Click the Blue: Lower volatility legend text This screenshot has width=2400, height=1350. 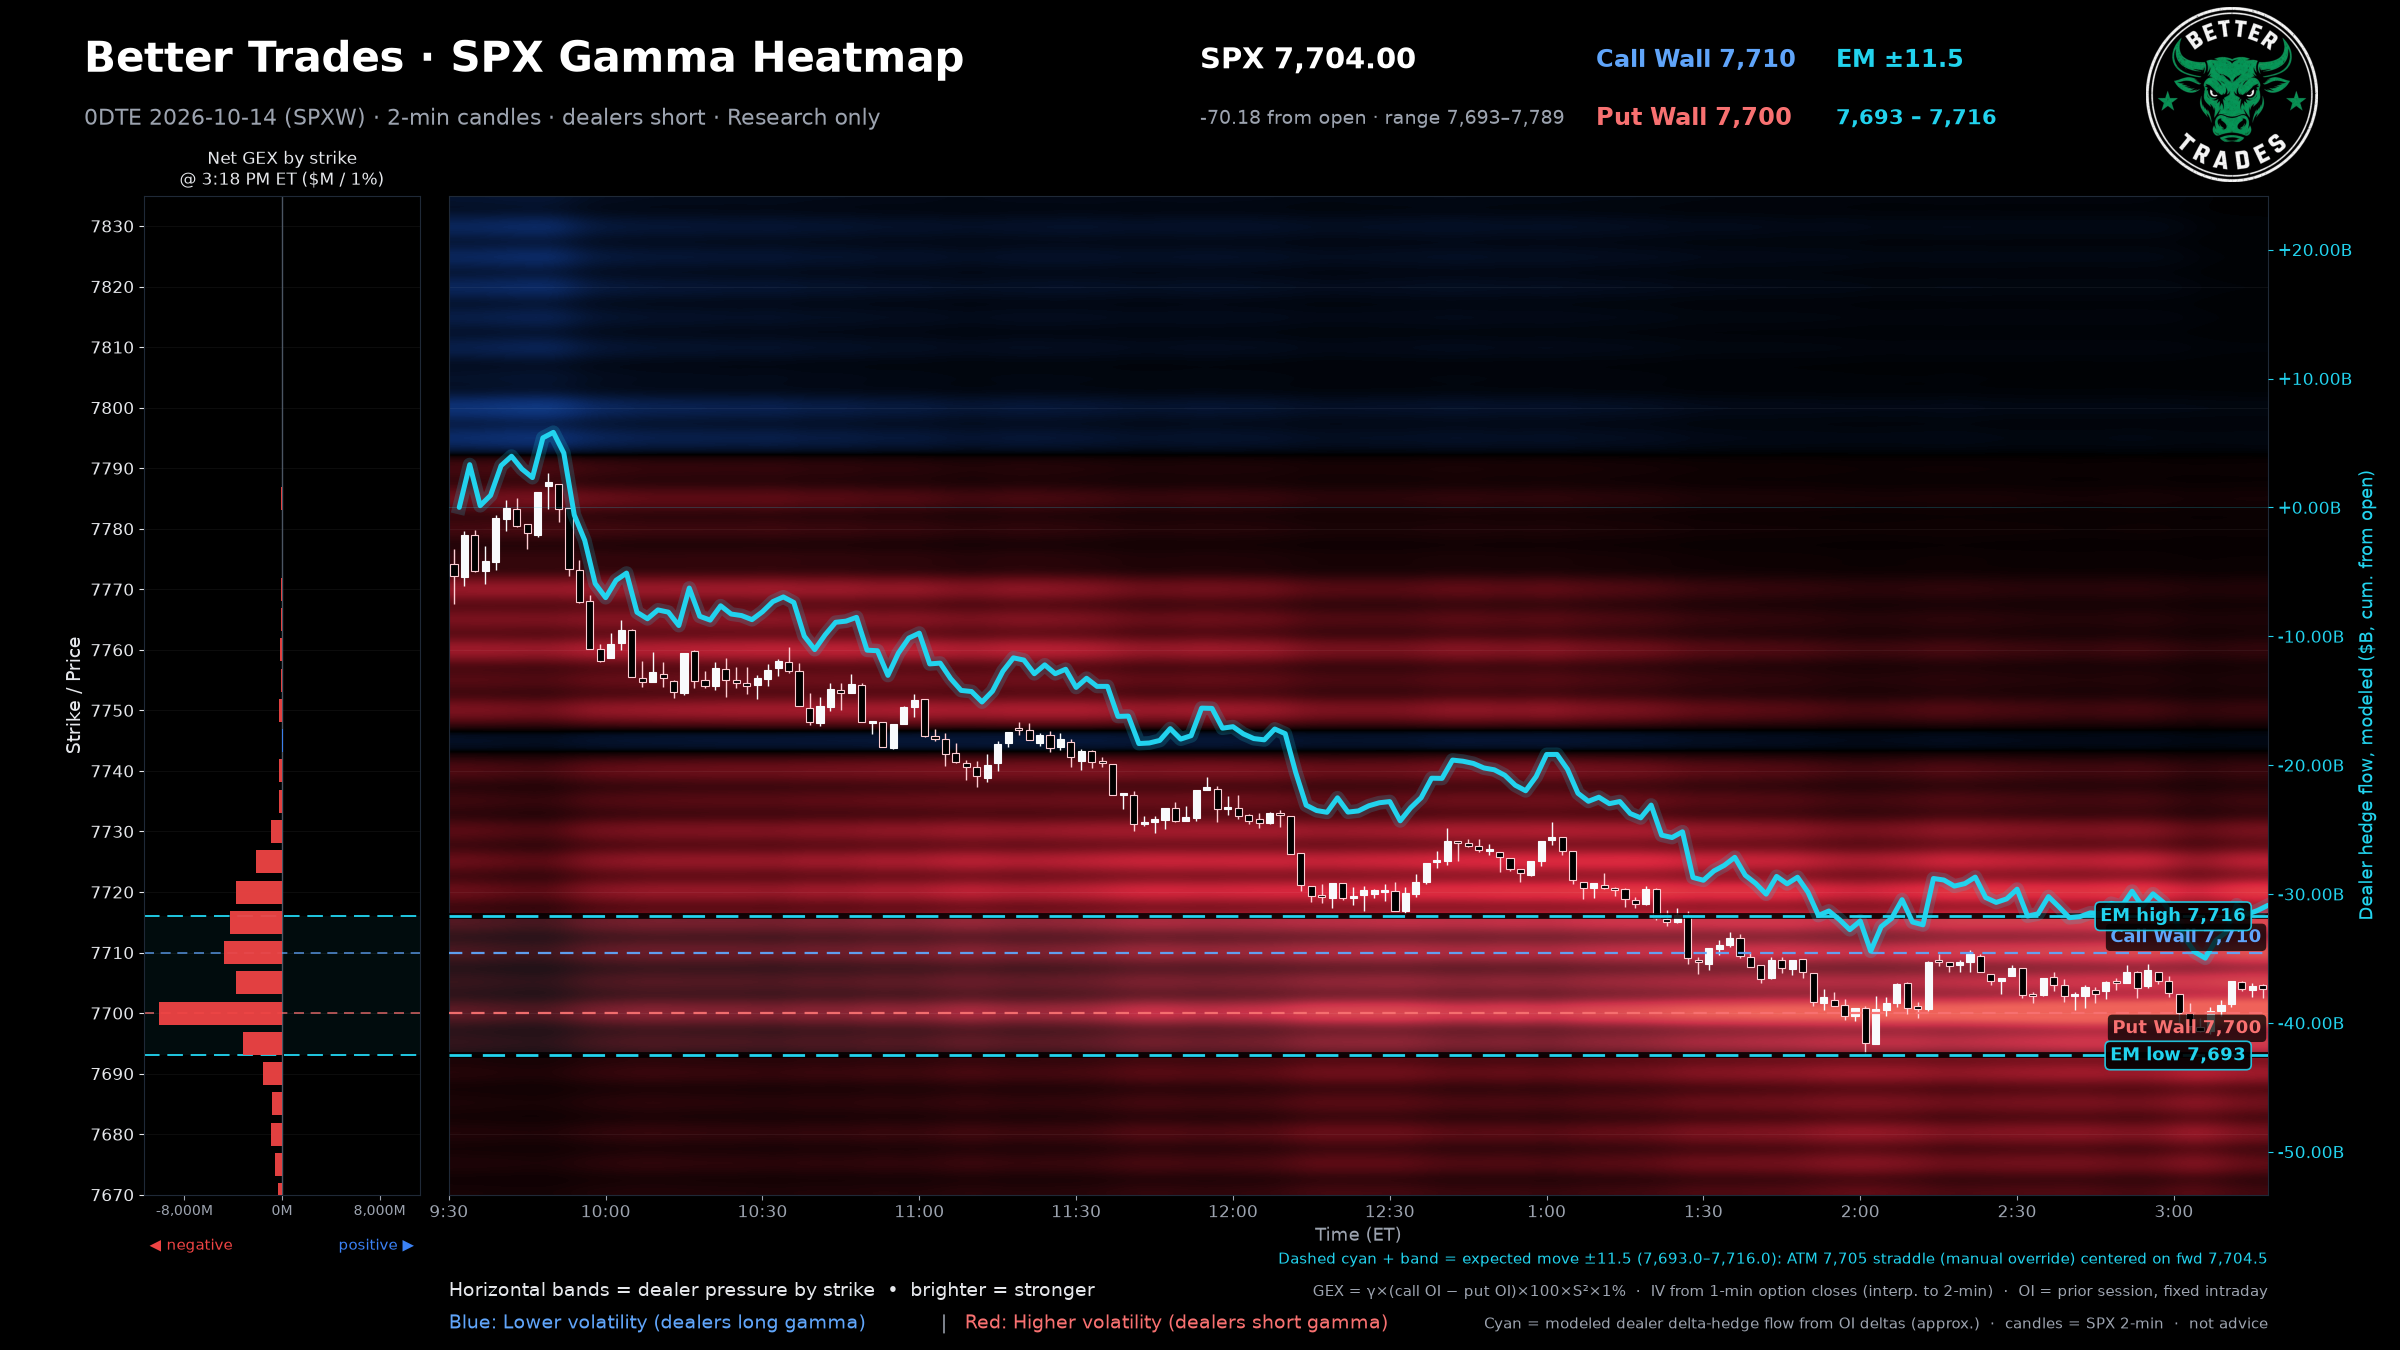[x=657, y=1322]
